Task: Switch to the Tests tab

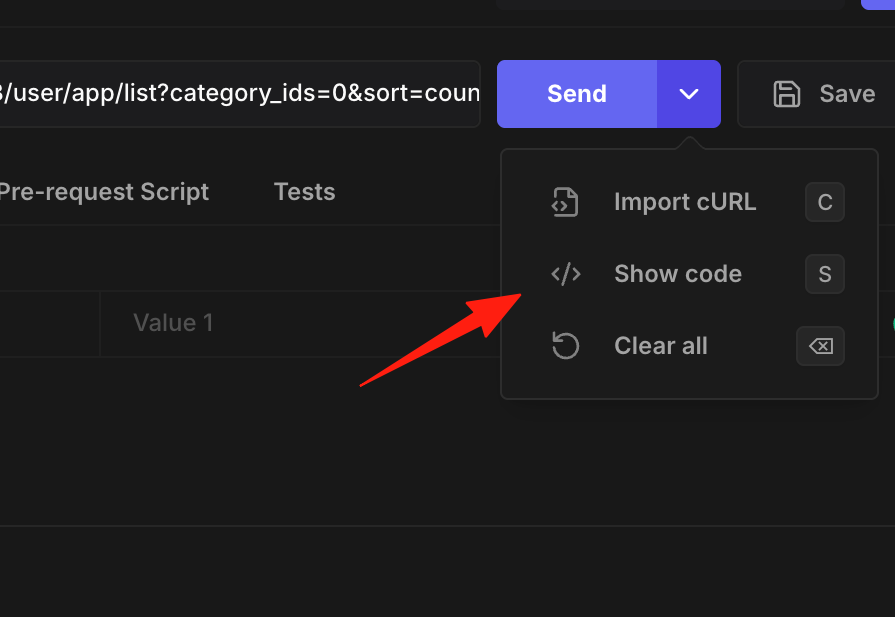Action: (305, 192)
